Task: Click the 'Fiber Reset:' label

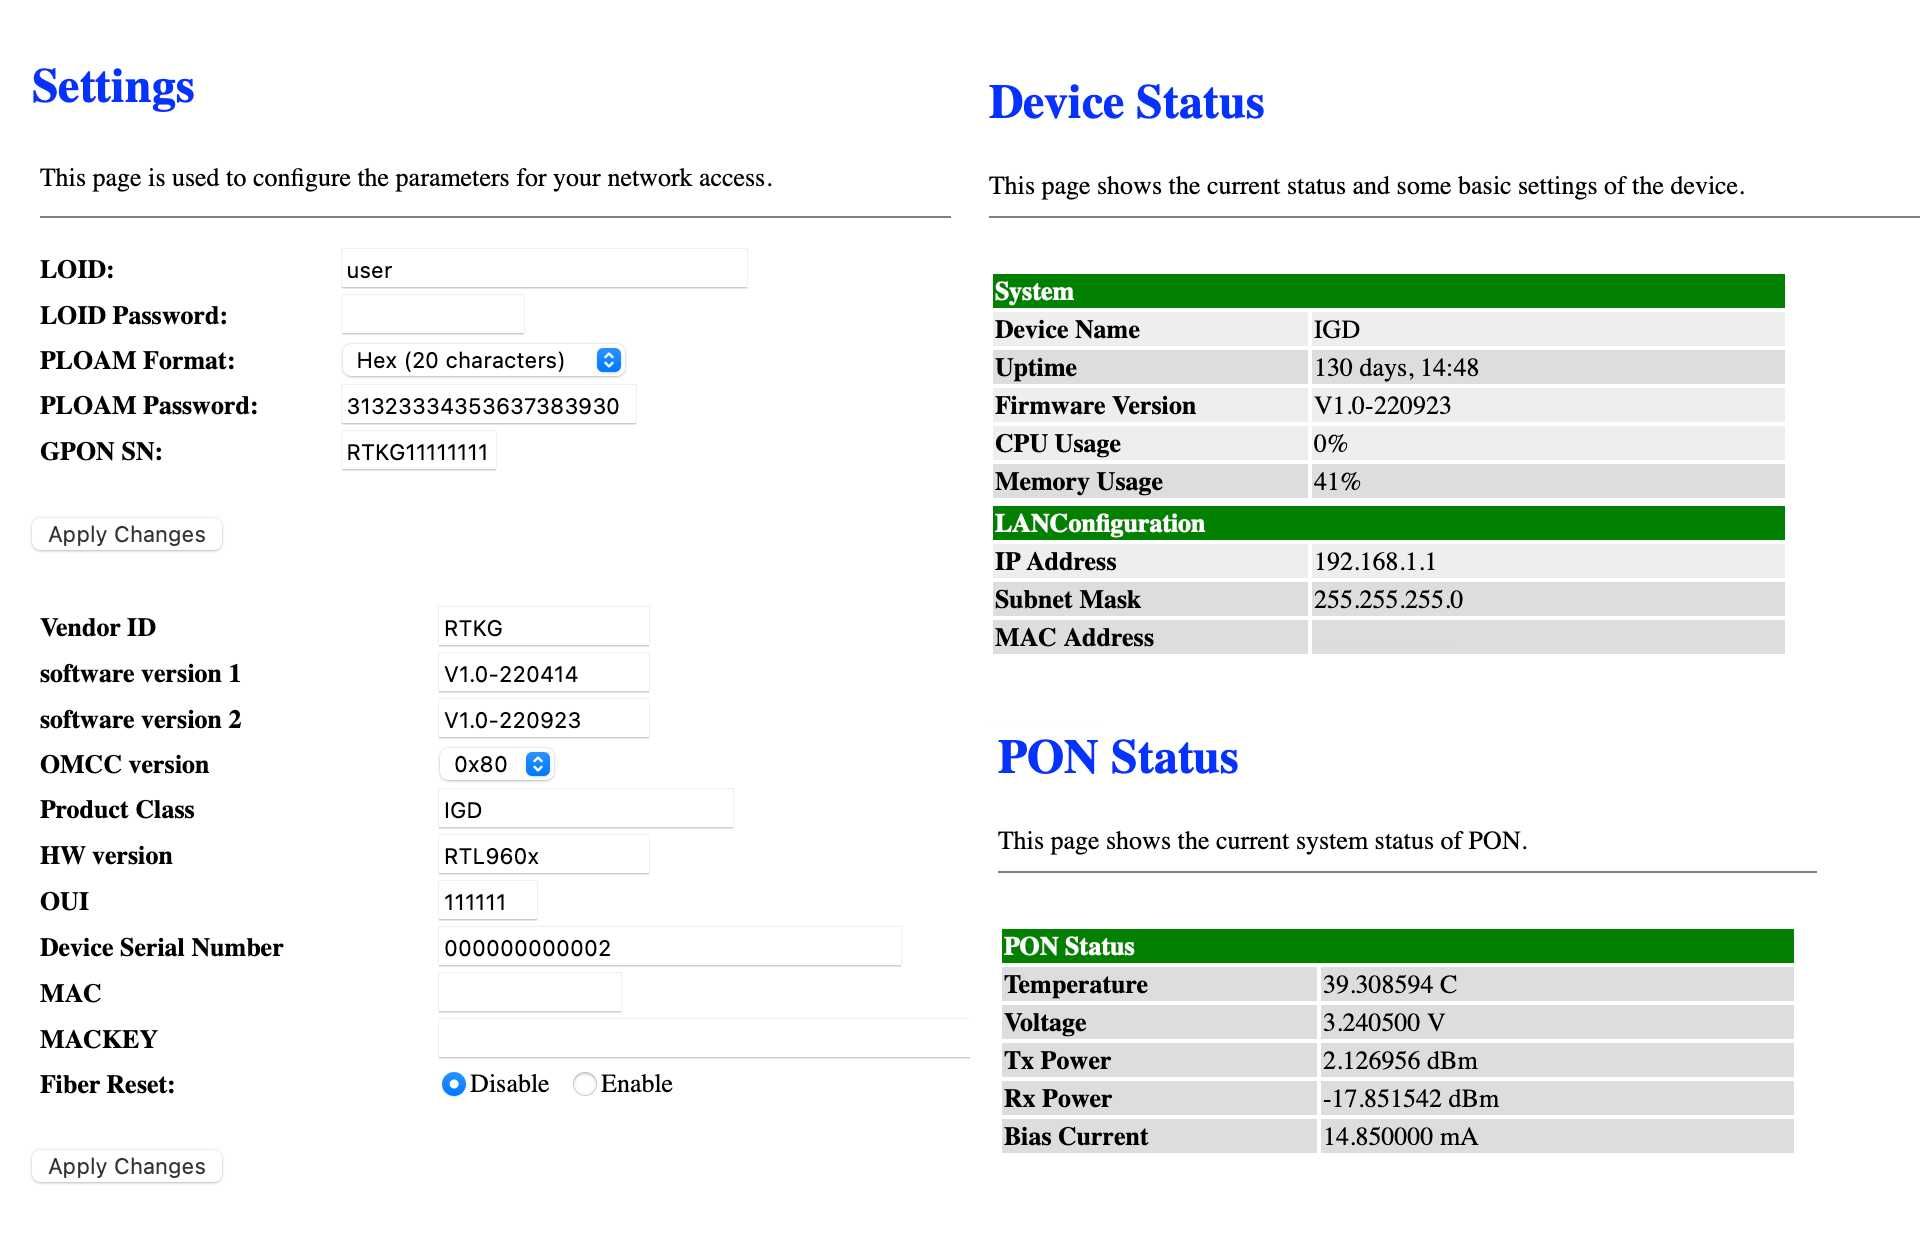Action: [x=107, y=1084]
